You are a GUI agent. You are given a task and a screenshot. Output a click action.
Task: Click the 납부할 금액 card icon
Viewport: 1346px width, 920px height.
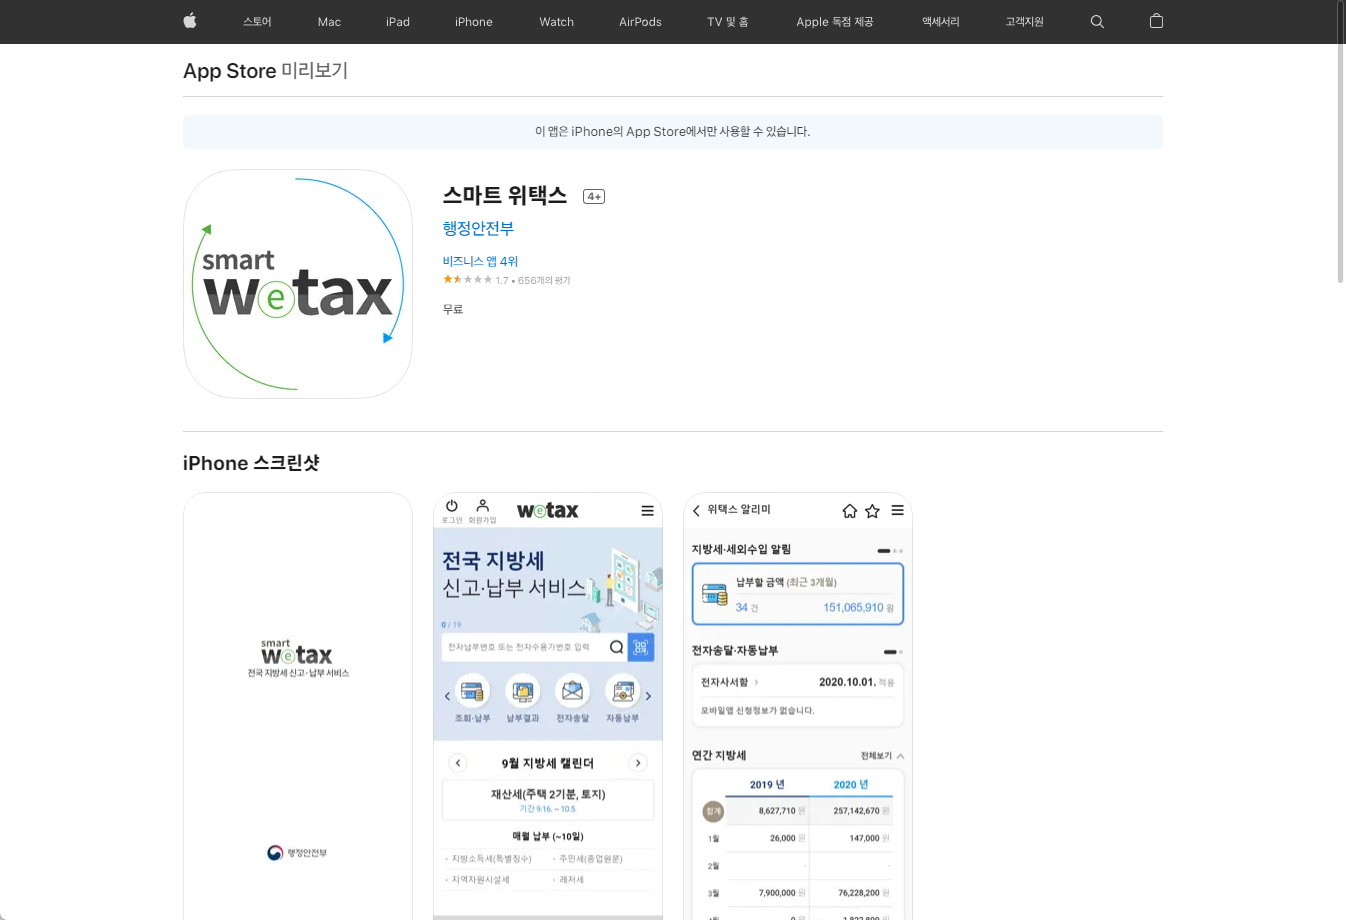pyautogui.click(x=714, y=595)
